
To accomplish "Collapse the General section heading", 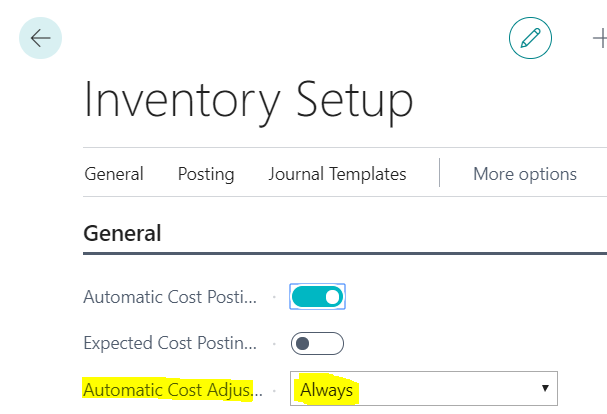I will pos(122,233).
